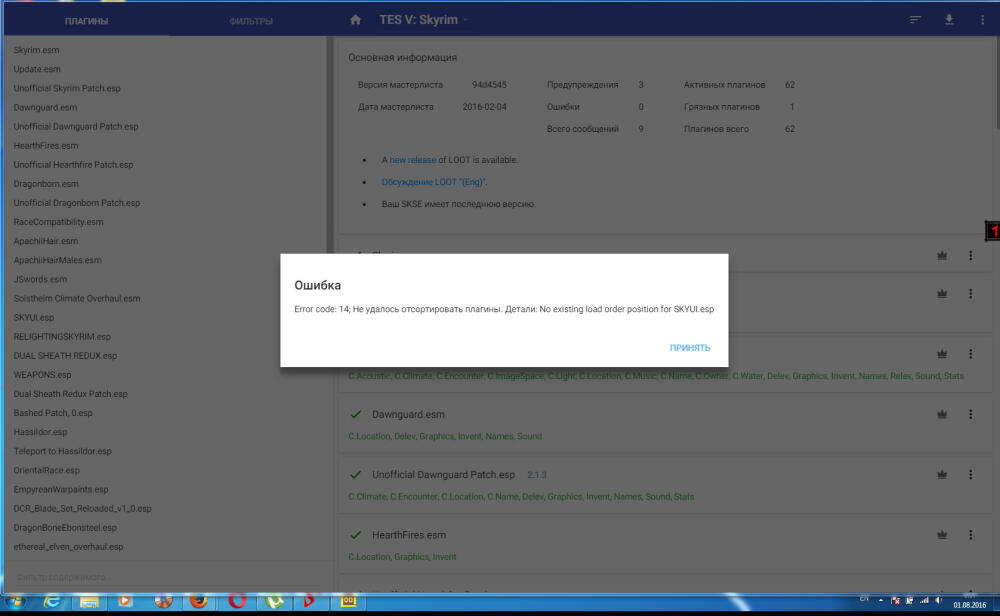
Task: Select ethereal_elven_overhaul.esp in sidebar
Action: (x=68, y=547)
